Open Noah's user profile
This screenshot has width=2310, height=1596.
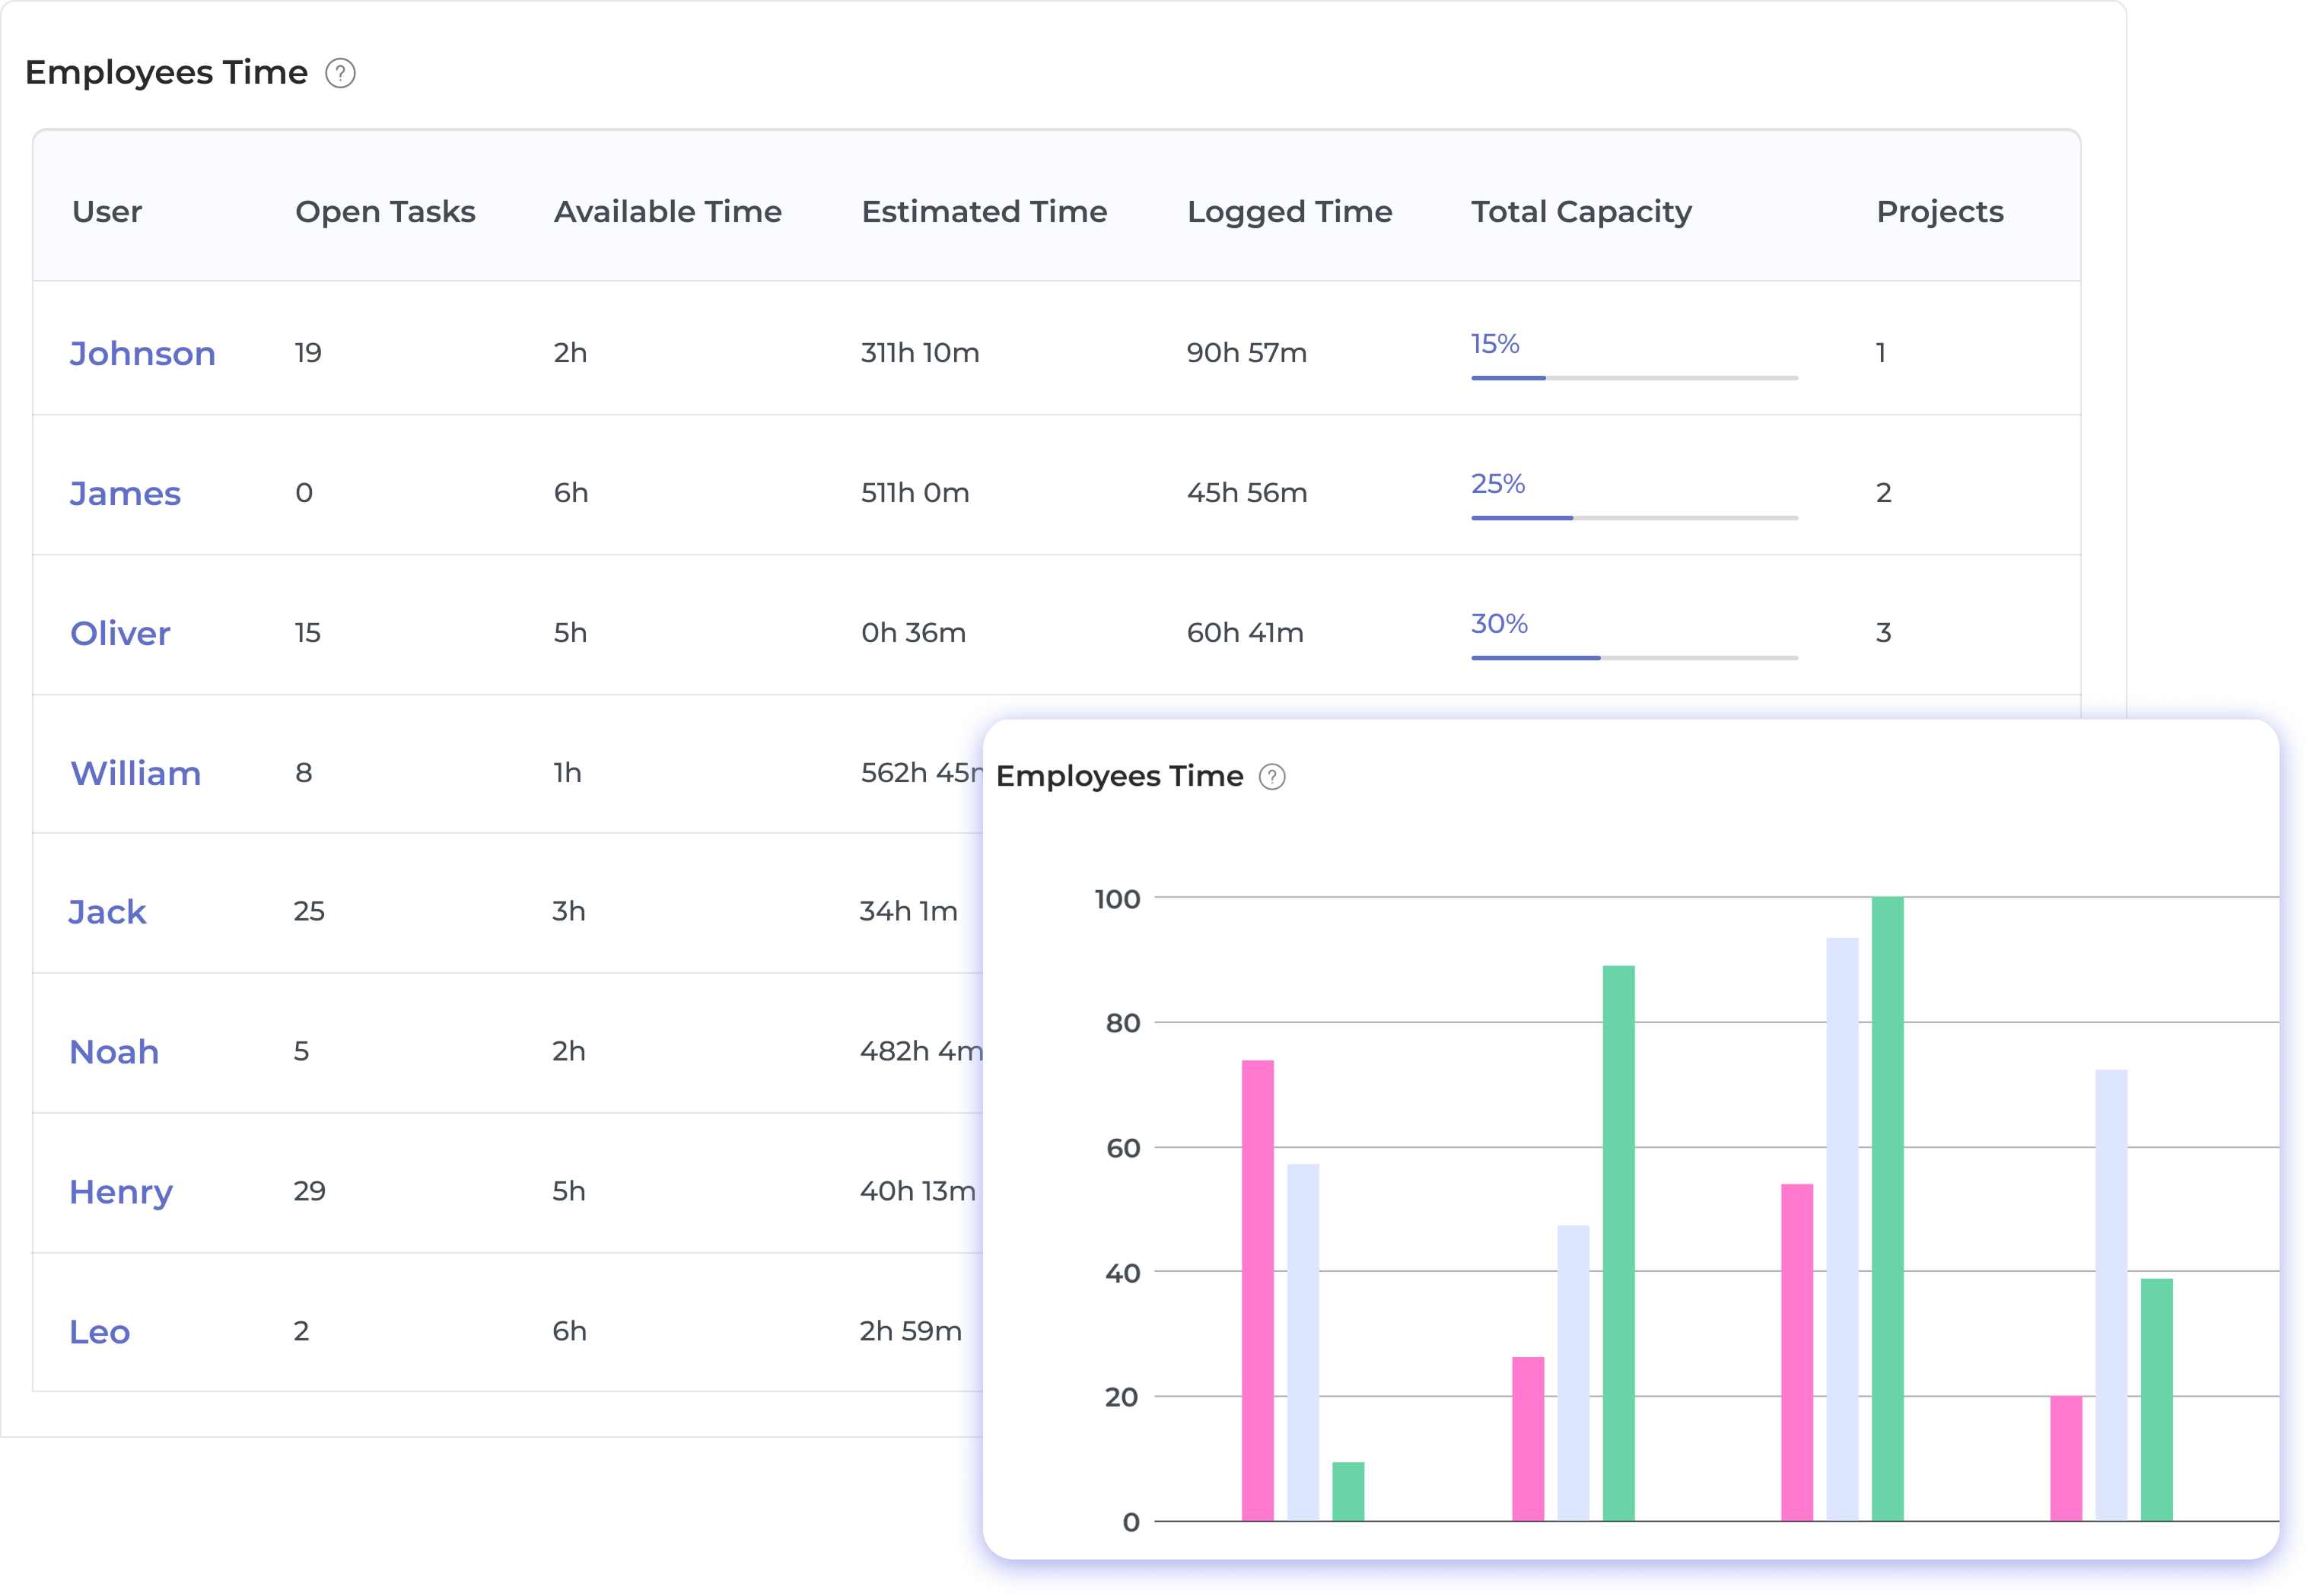coord(113,1051)
